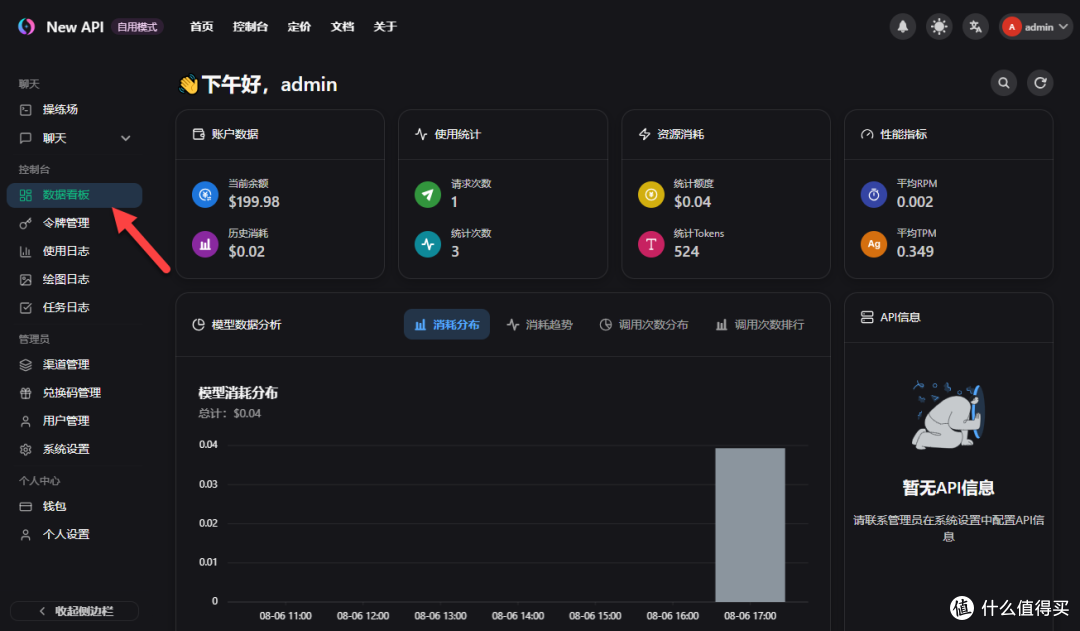Click the 08-06 17:00 chart bar
1080x631 pixels.
click(750, 525)
